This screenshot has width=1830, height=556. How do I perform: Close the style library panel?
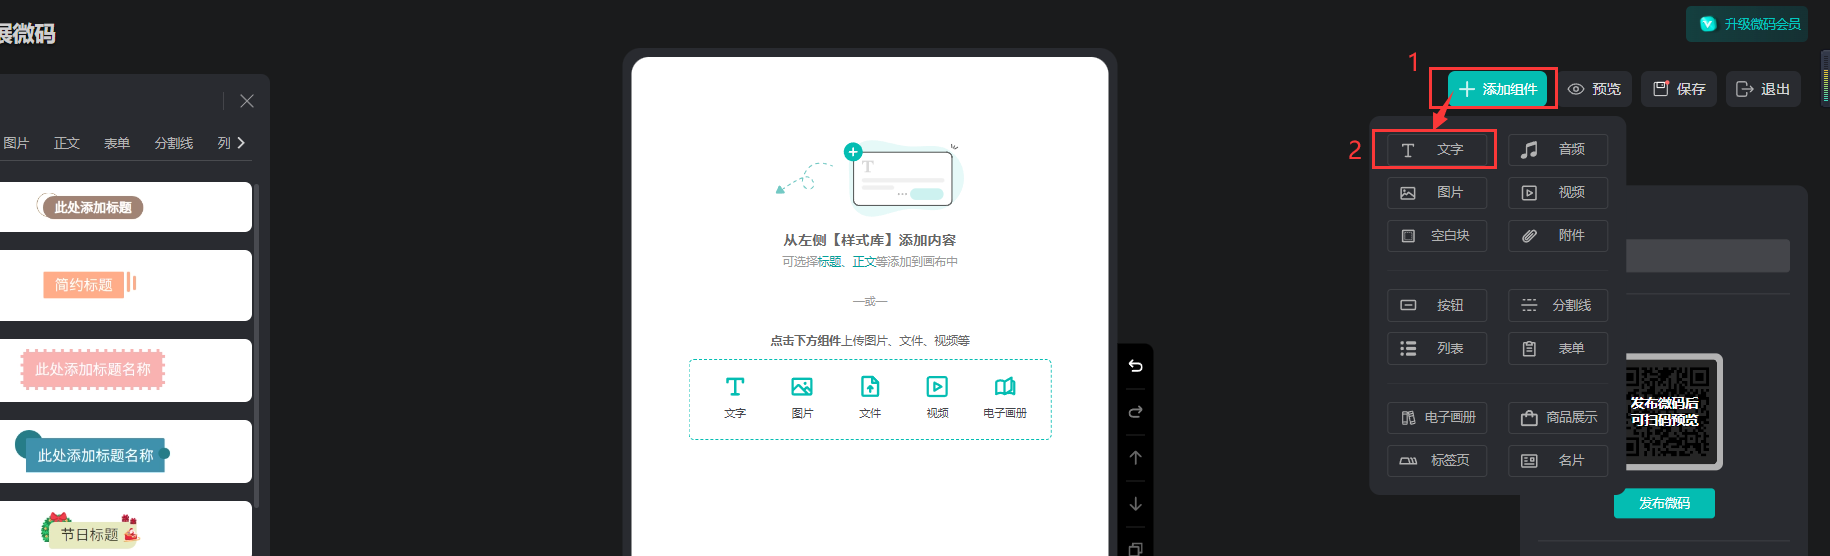pyautogui.click(x=247, y=101)
